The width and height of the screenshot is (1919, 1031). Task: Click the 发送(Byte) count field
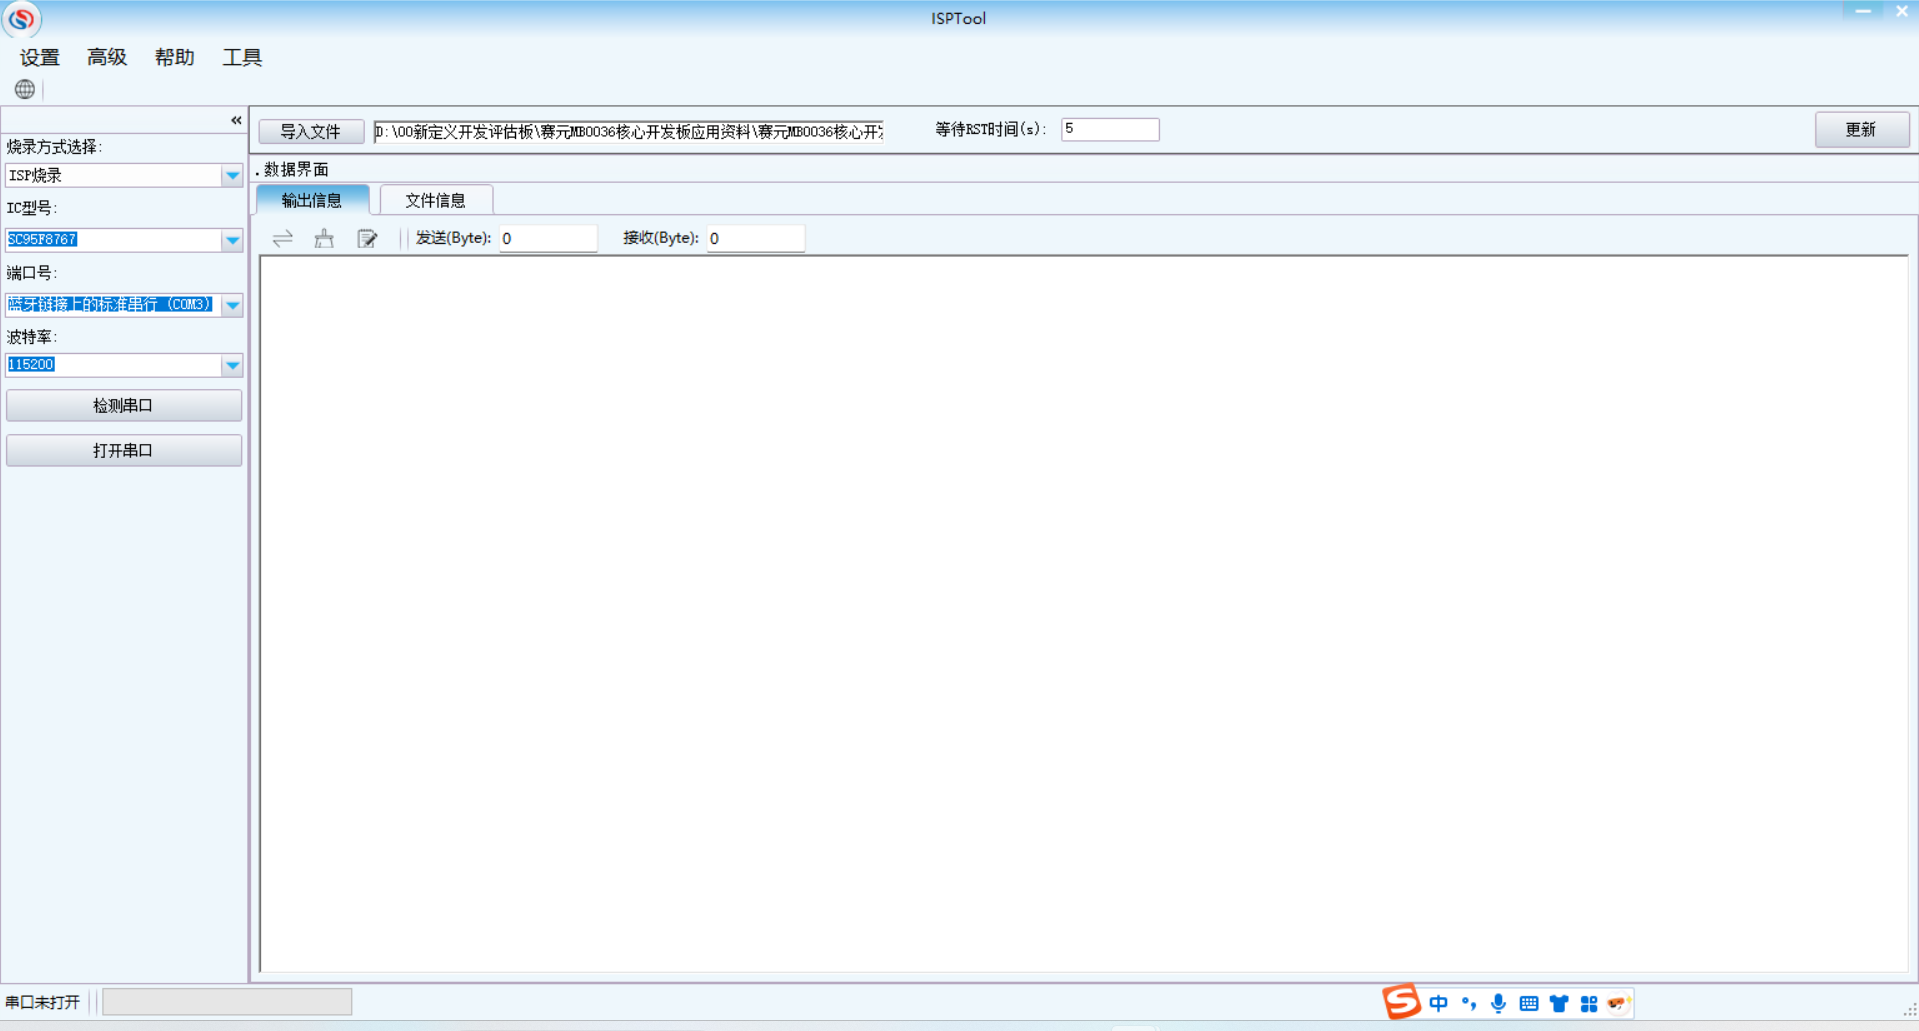548,238
